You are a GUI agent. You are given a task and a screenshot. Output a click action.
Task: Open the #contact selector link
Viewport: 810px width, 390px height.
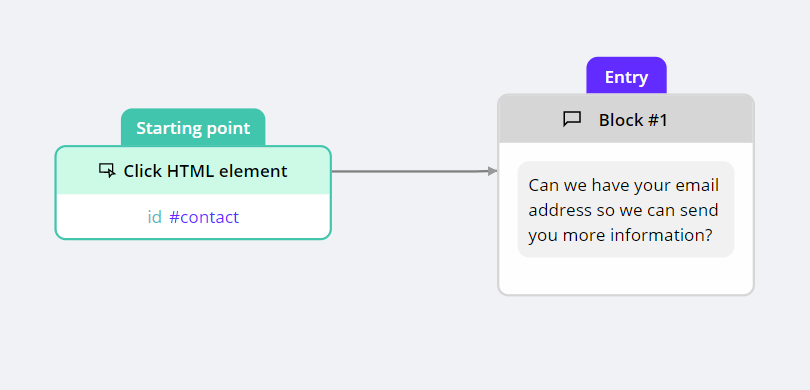coord(204,217)
